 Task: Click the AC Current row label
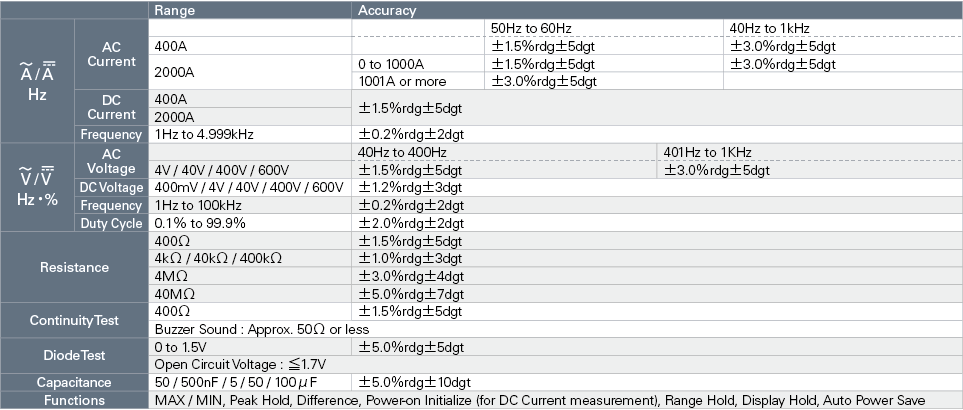(112, 55)
